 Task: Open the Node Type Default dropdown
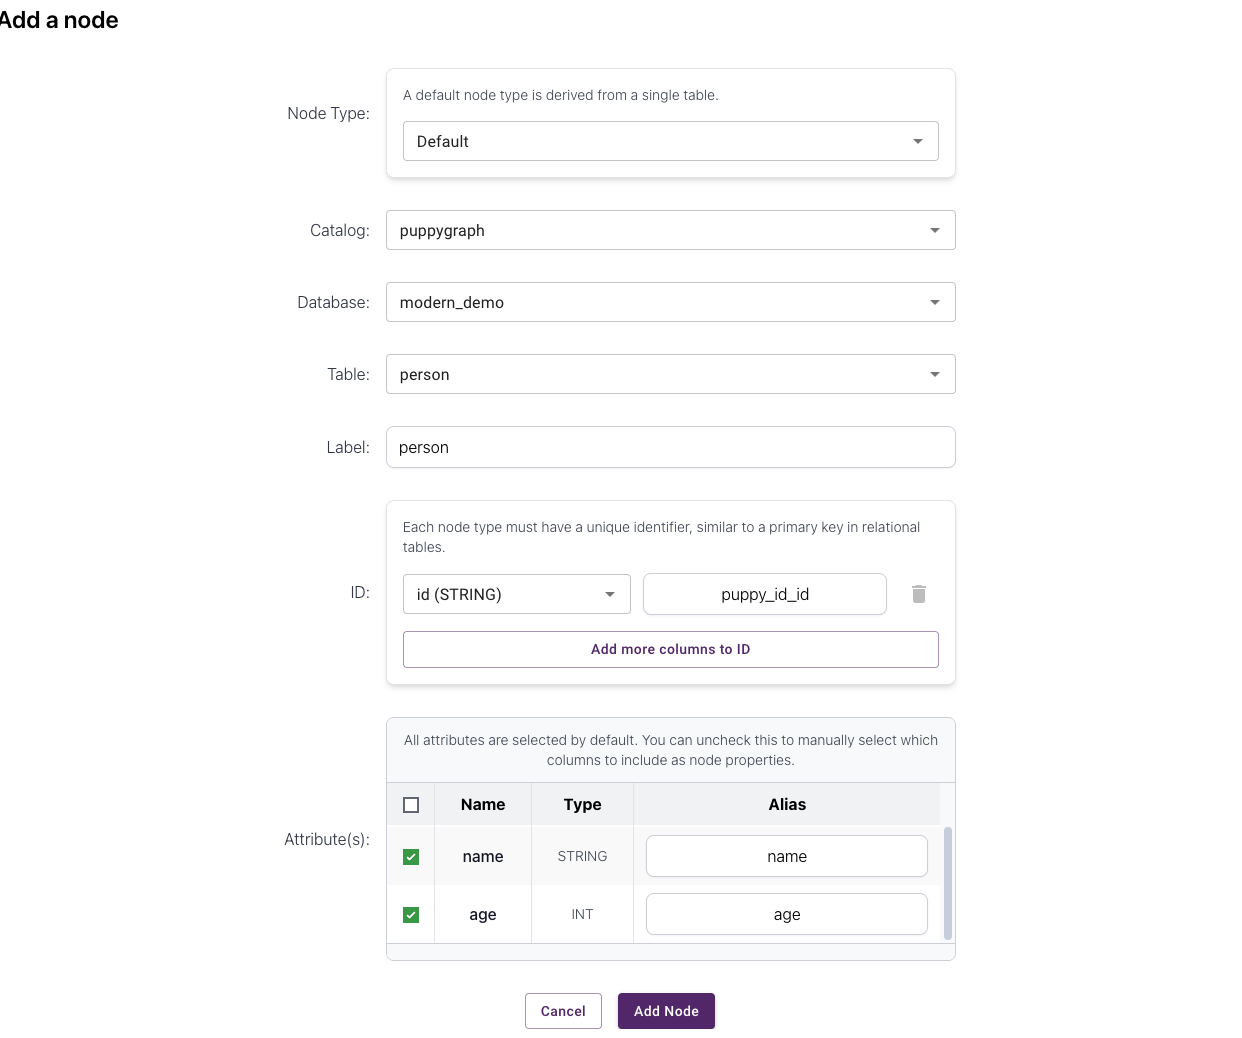coord(670,141)
